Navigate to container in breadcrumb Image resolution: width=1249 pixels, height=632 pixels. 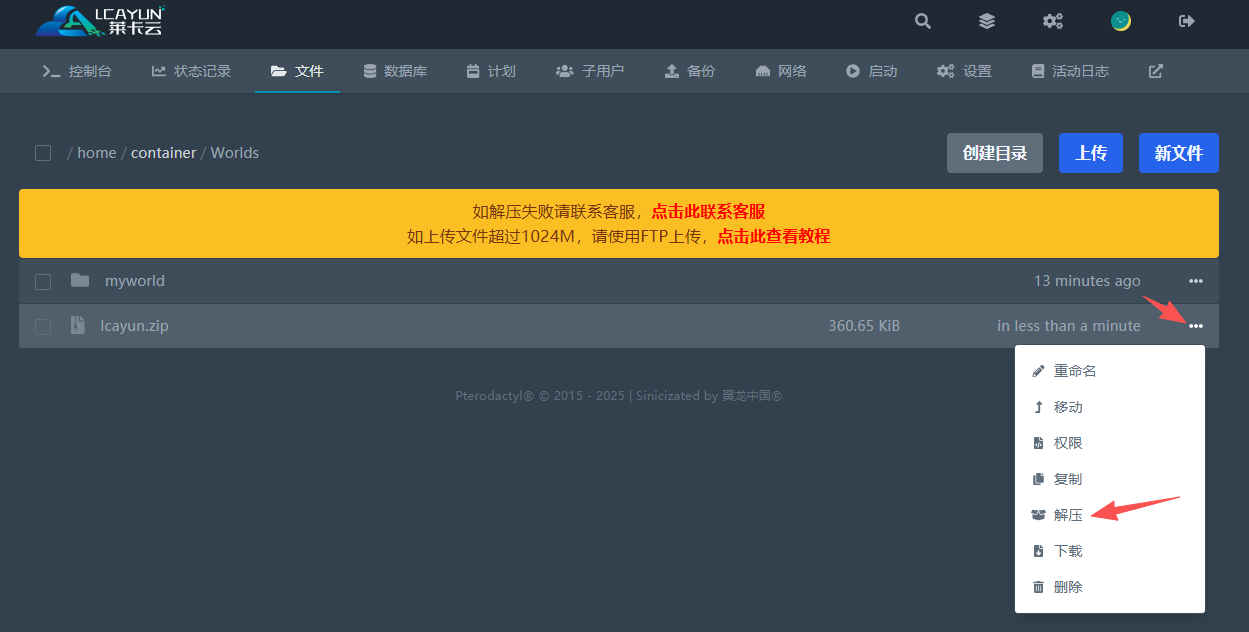pos(163,153)
